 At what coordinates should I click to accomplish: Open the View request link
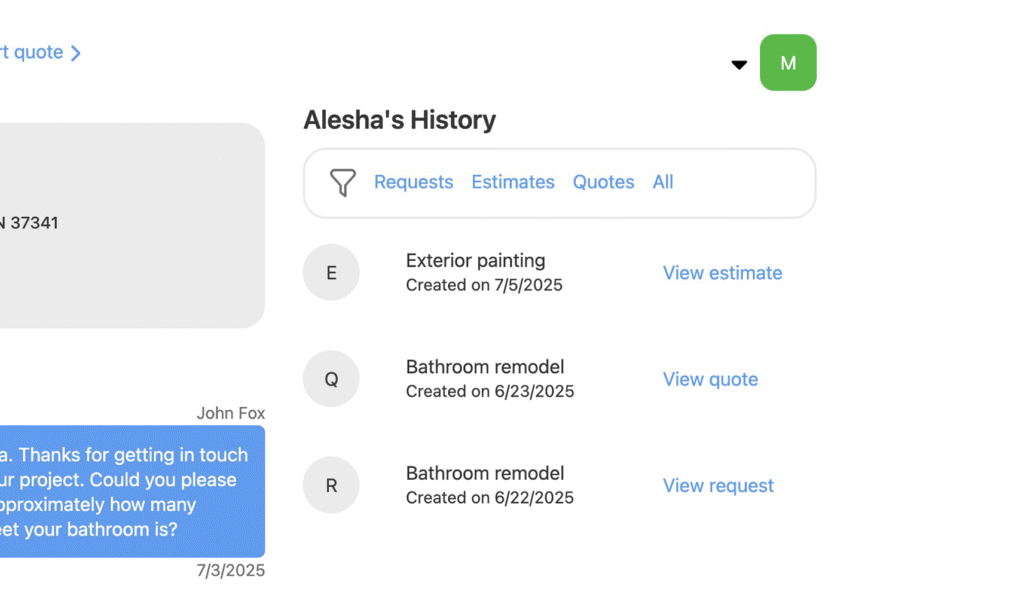[x=718, y=486]
